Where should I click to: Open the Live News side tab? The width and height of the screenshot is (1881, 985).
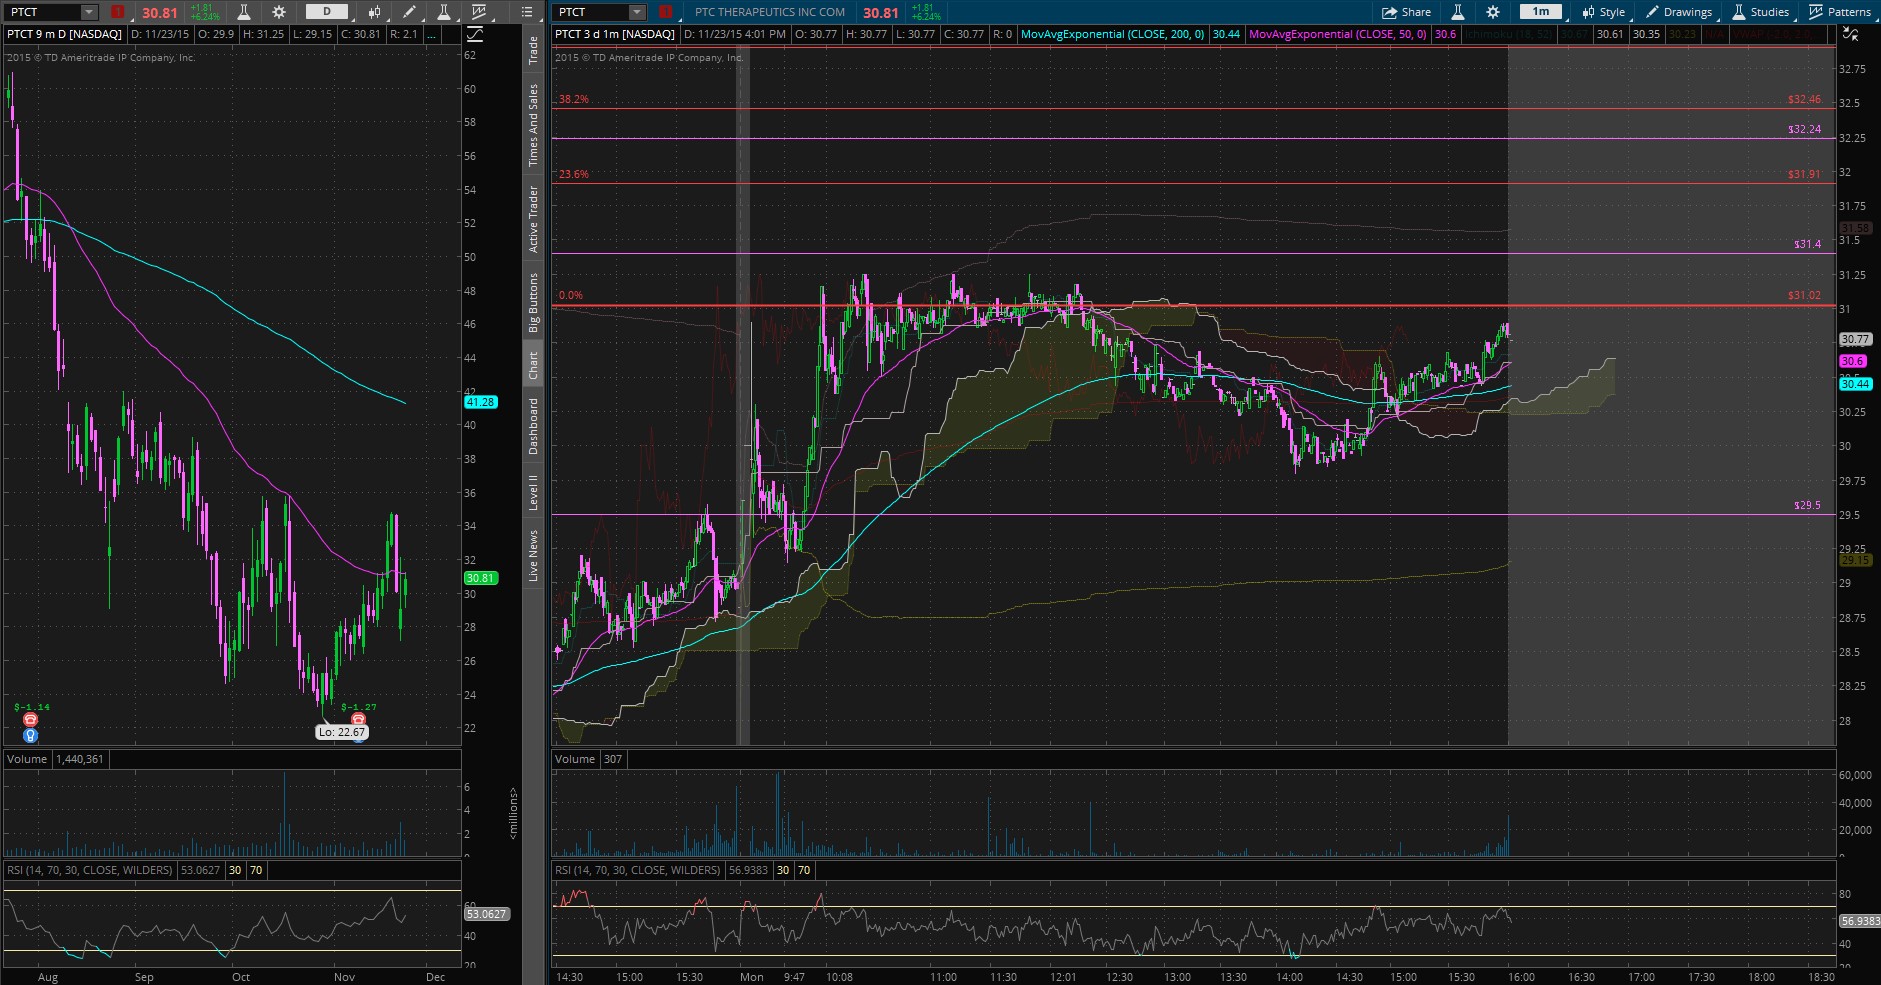coord(533,556)
